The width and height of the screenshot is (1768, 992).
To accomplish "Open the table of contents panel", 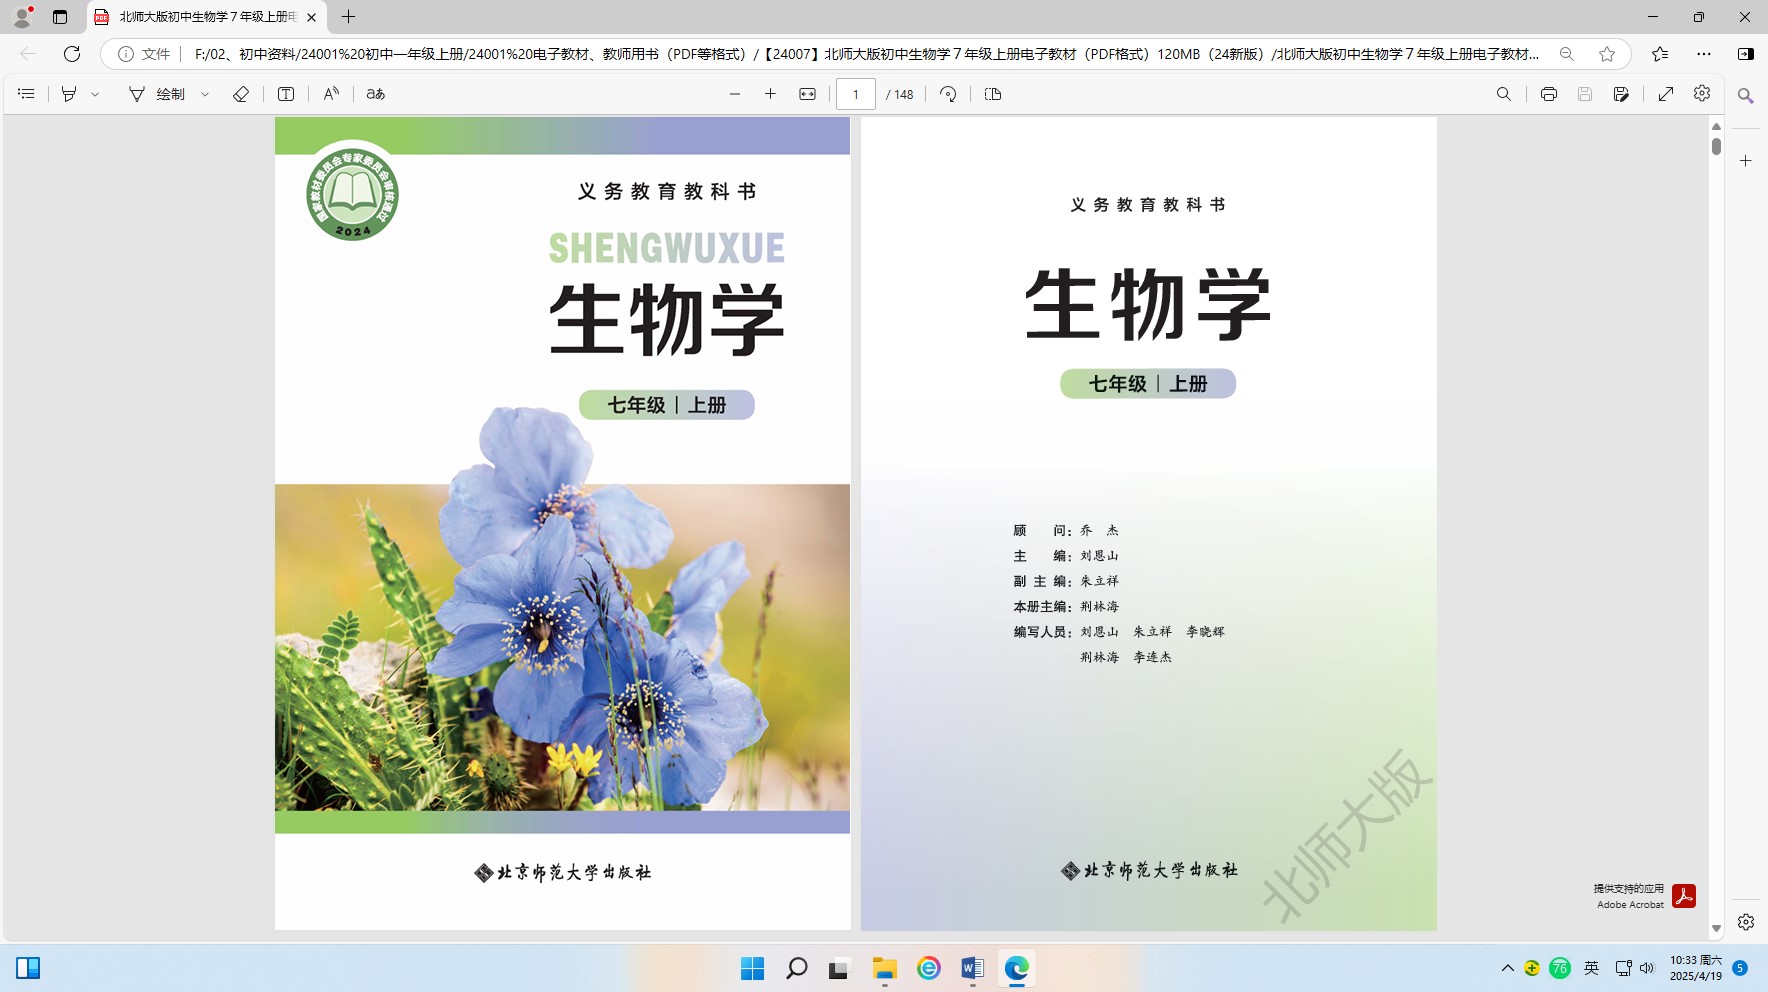I will point(27,94).
